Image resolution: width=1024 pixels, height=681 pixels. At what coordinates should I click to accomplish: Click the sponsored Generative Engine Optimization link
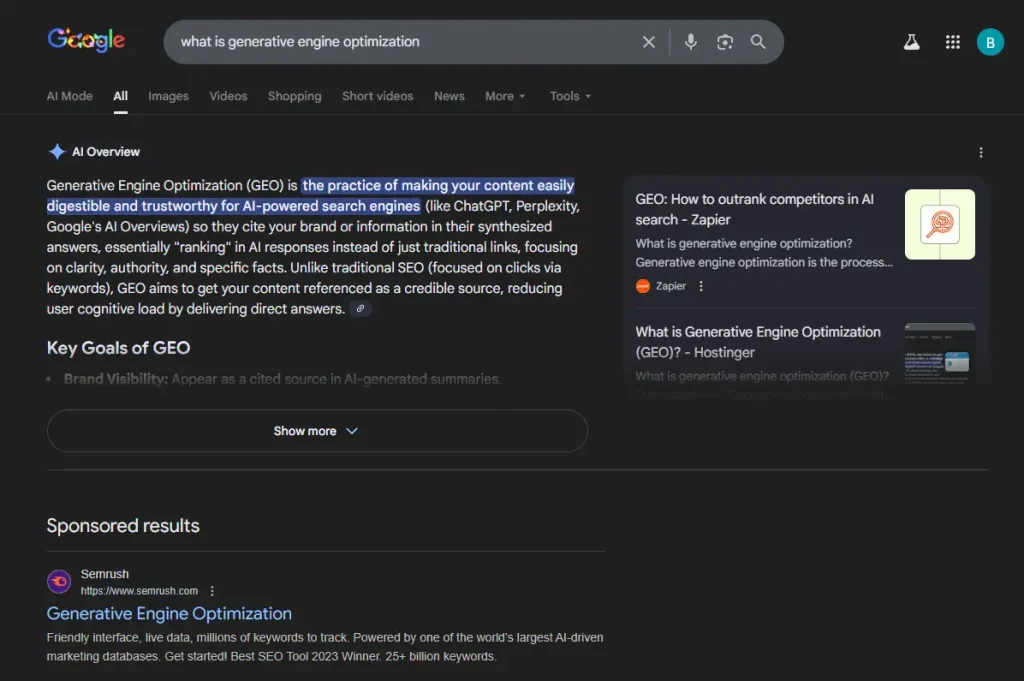click(x=169, y=613)
